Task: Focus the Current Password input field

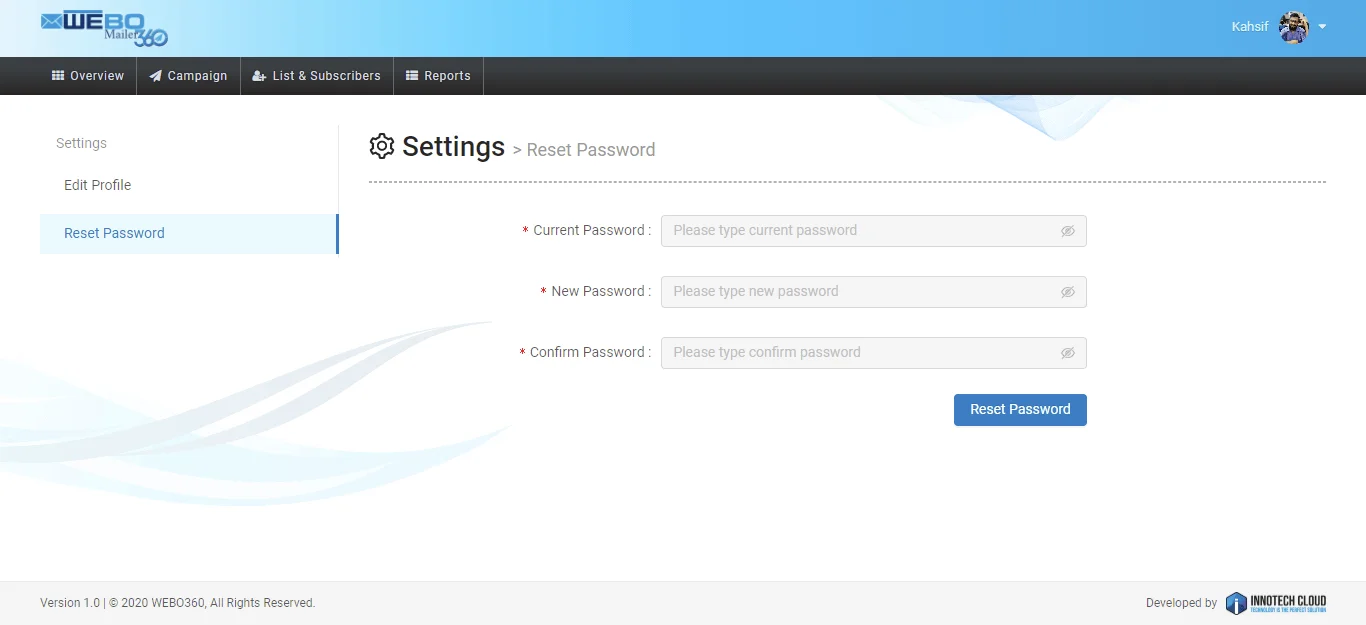Action: coord(860,231)
